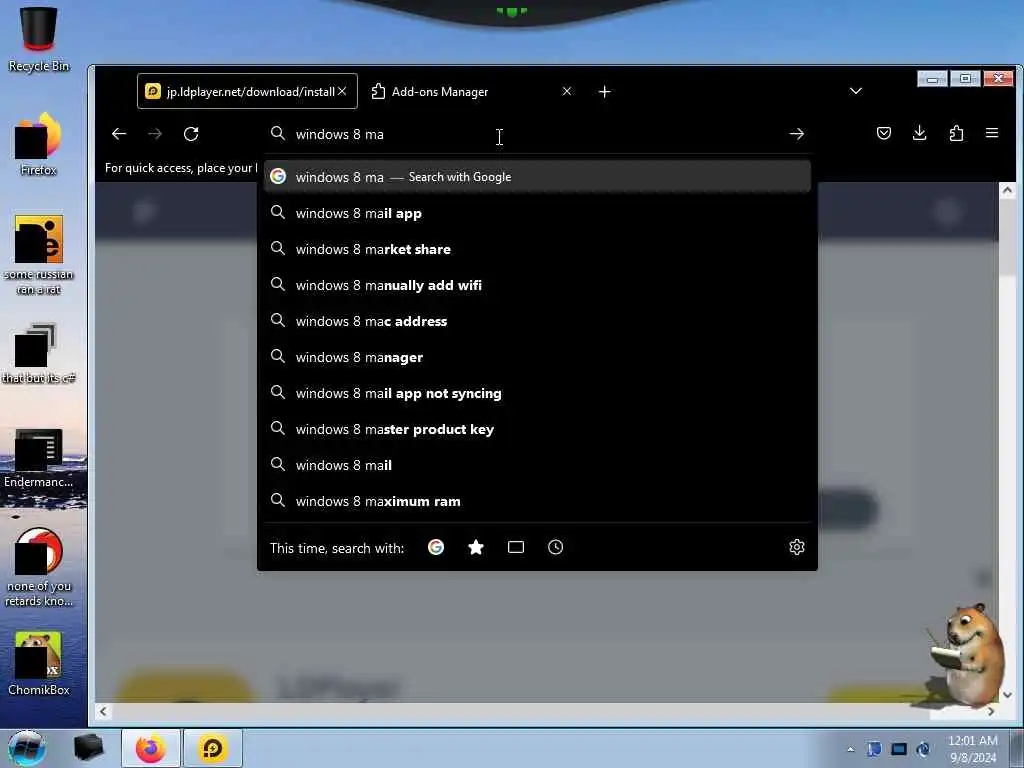Image resolution: width=1024 pixels, height=768 pixels.
Task: Expand the list all tabs chevron
Action: [x=856, y=91]
